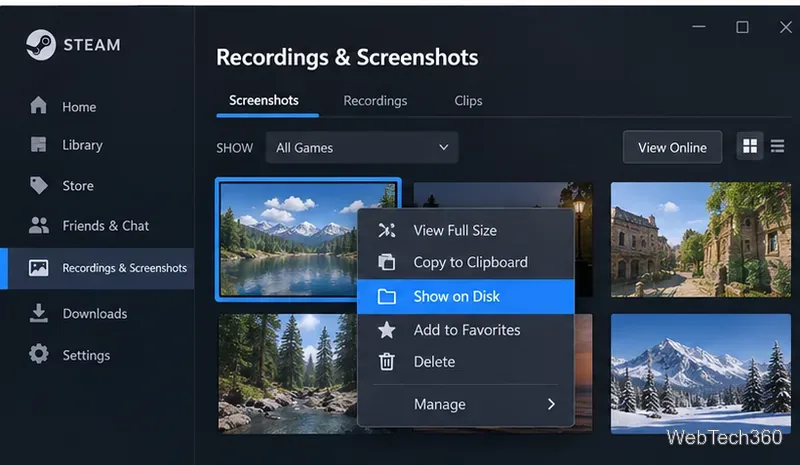Image resolution: width=800 pixels, height=465 pixels.
Task: Close the Steam window
Action: click(786, 27)
